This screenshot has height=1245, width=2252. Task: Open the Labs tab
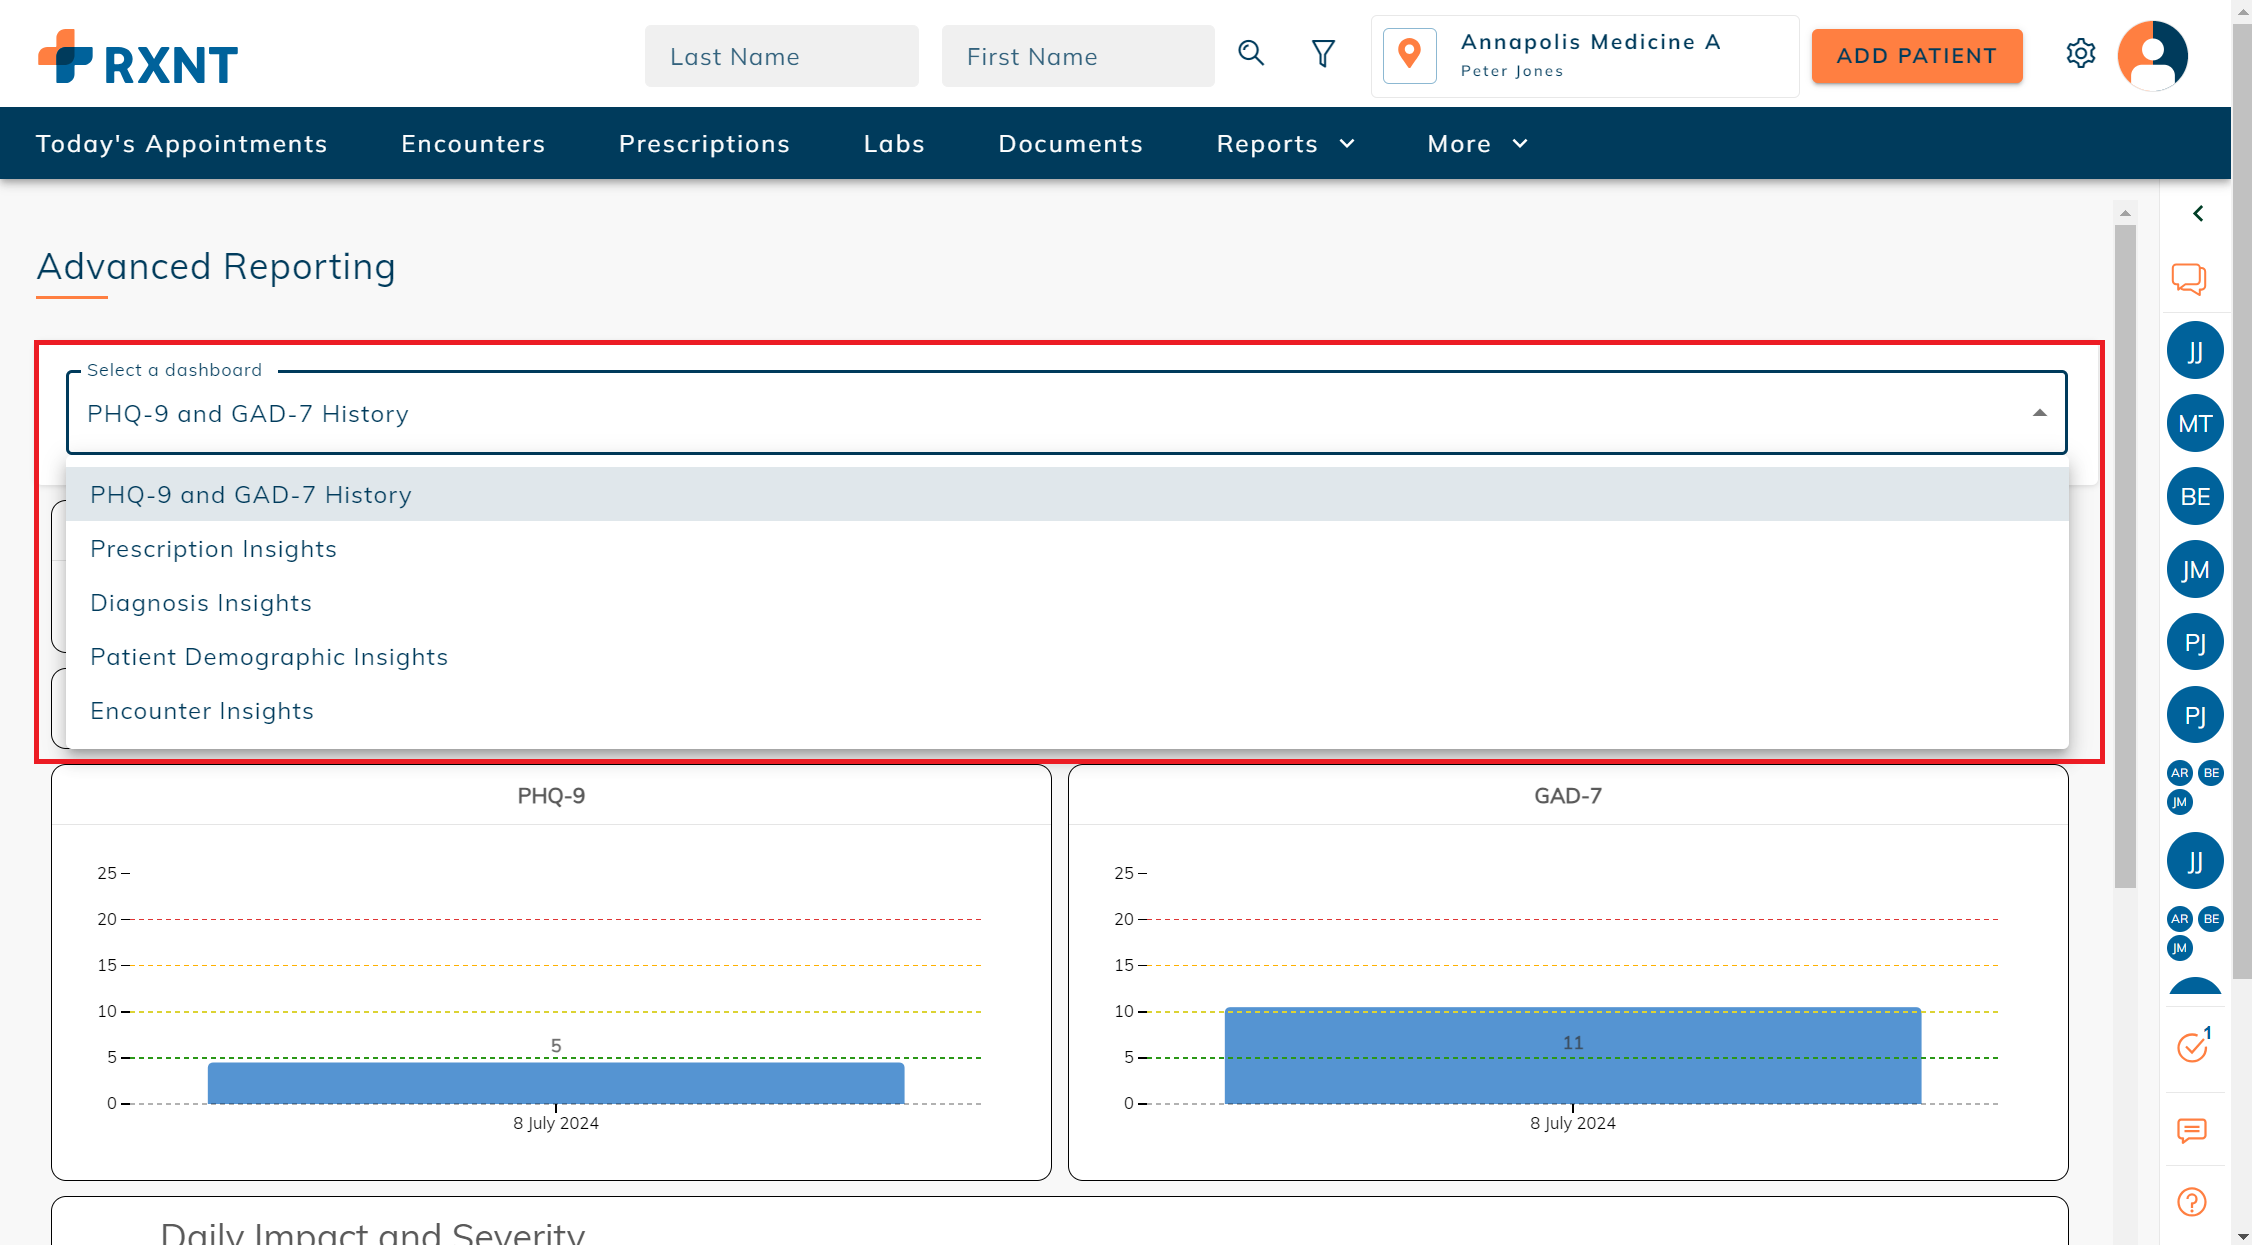point(894,144)
